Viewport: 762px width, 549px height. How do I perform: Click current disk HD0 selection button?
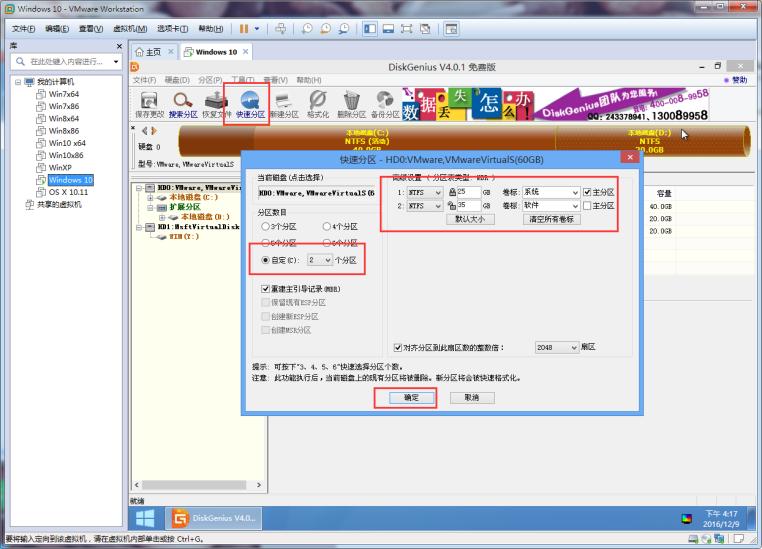coord(316,193)
